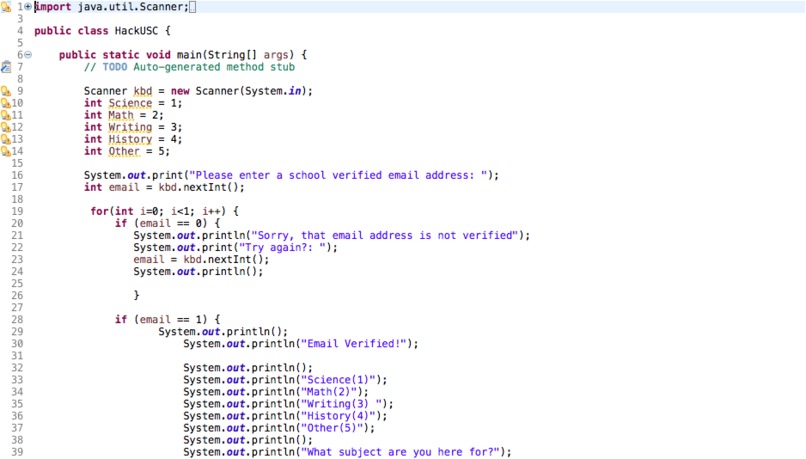
Task: Click the warning marker on line 12
Action: [x=6, y=127]
